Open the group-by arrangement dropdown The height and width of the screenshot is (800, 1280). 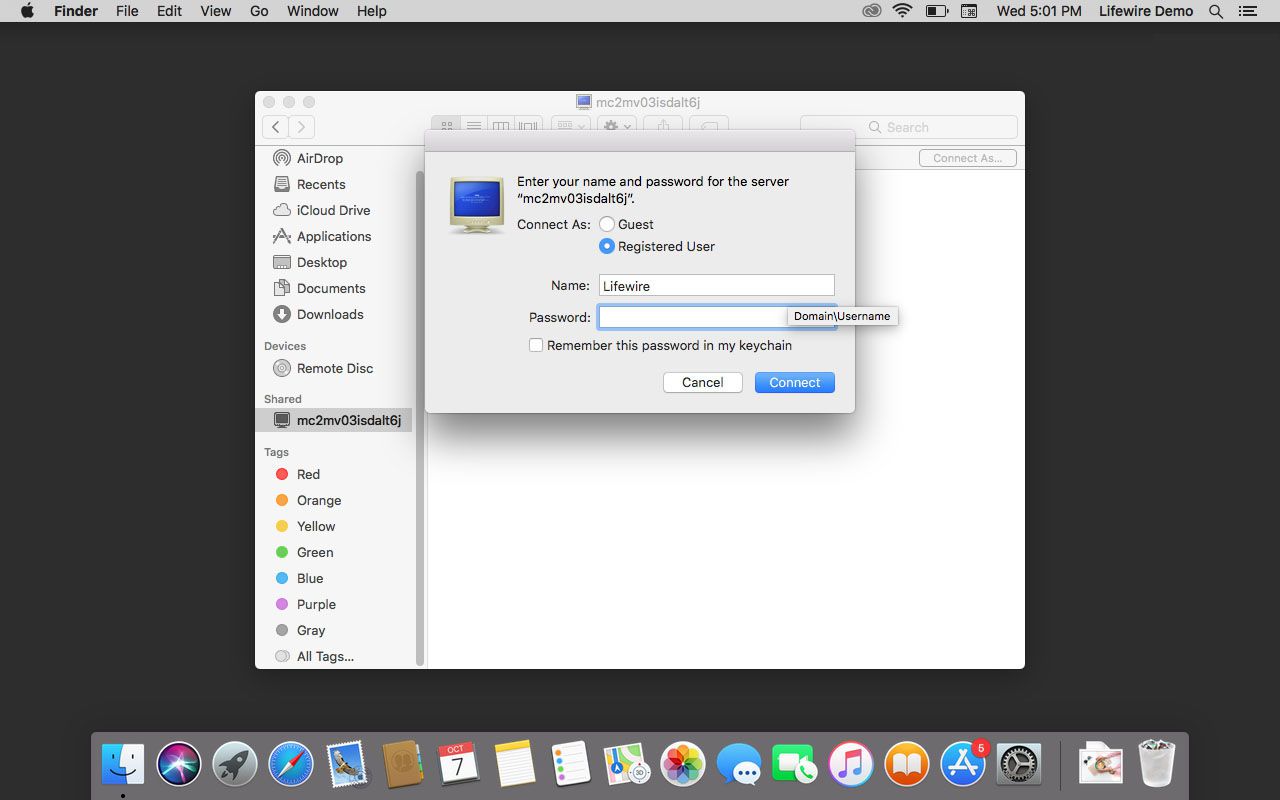pyautogui.click(x=571, y=127)
